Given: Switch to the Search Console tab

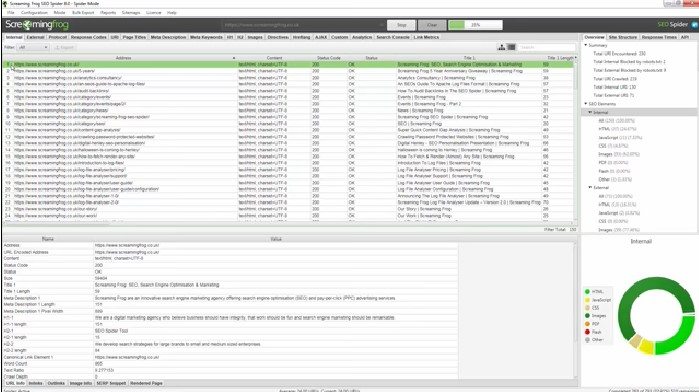Looking at the screenshot, I should coord(393,37).
